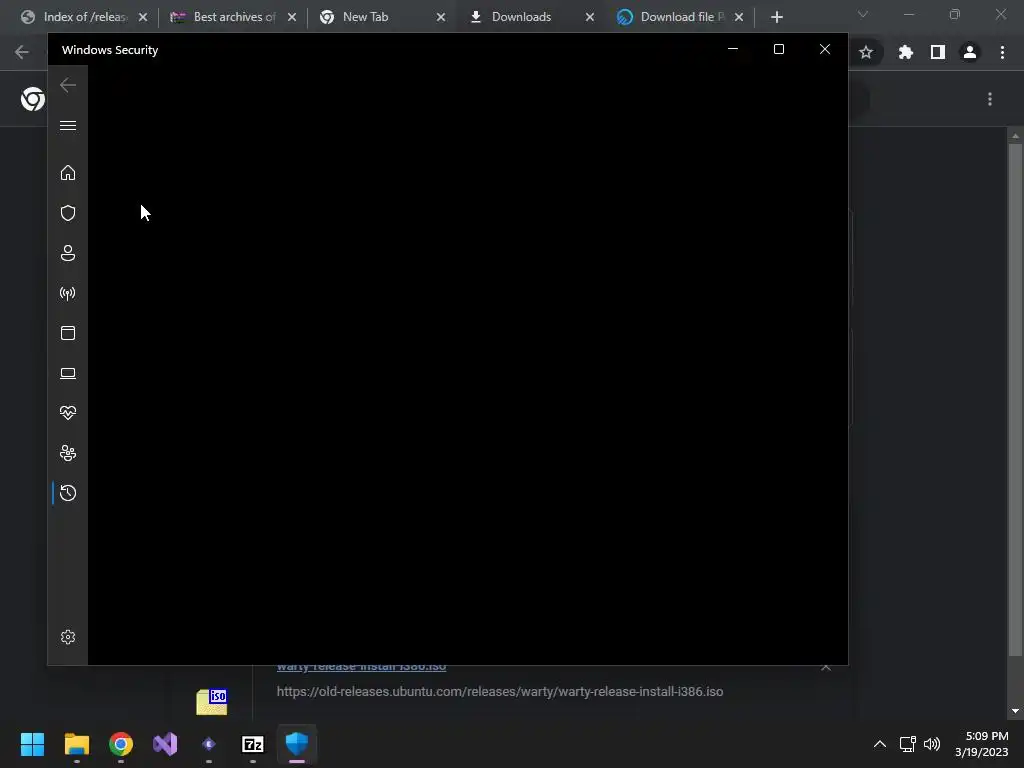The width and height of the screenshot is (1024, 768).
Task: Open Windows Security taskbar shield icon
Action: [297, 744]
